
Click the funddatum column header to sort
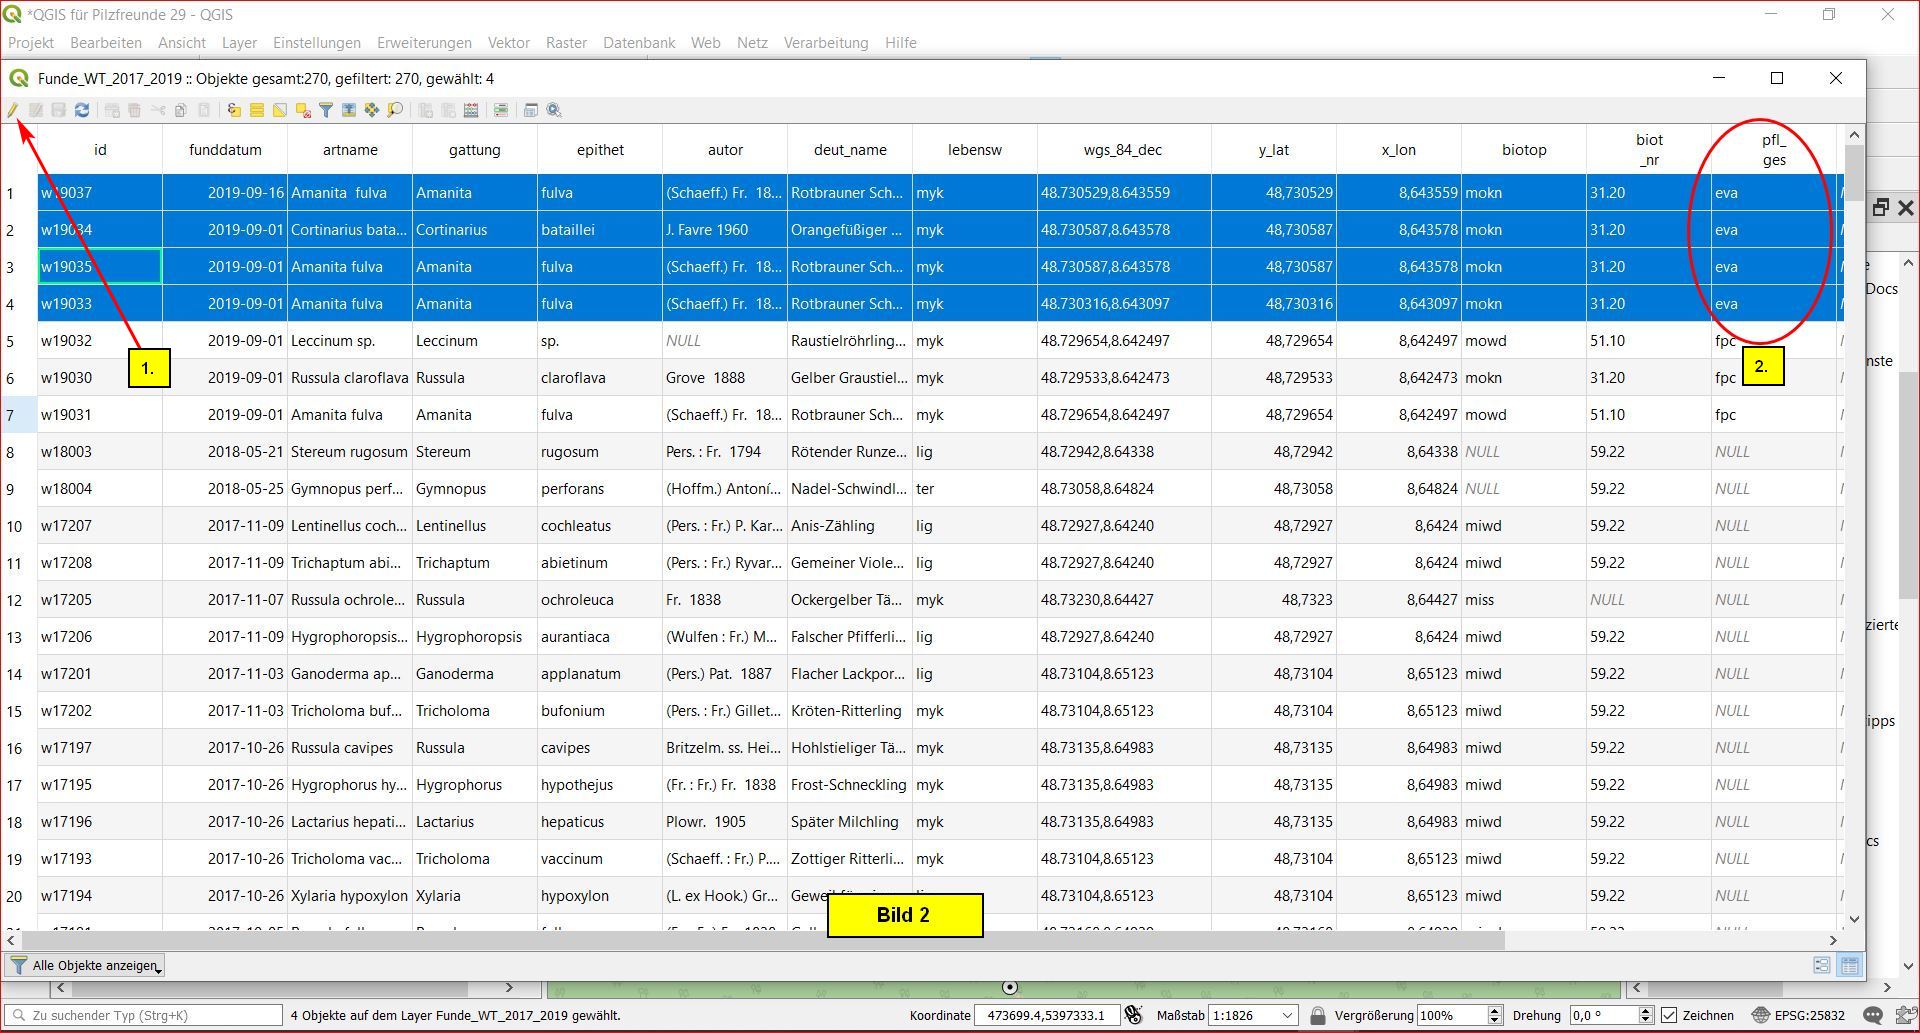pos(225,150)
